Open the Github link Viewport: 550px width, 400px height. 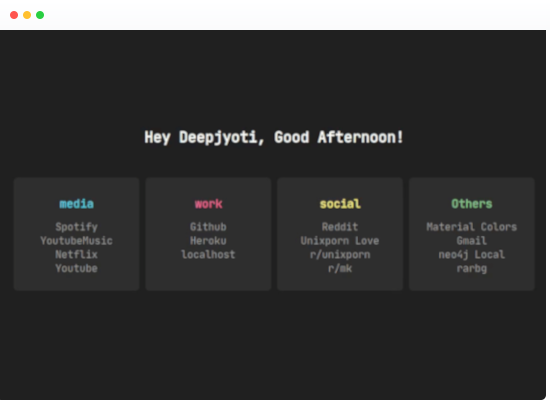click(x=208, y=227)
